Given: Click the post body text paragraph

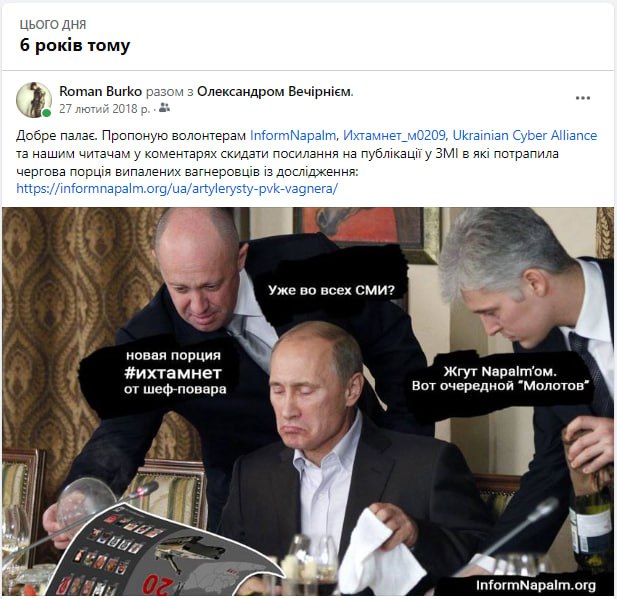Looking at the screenshot, I should (307, 162).
